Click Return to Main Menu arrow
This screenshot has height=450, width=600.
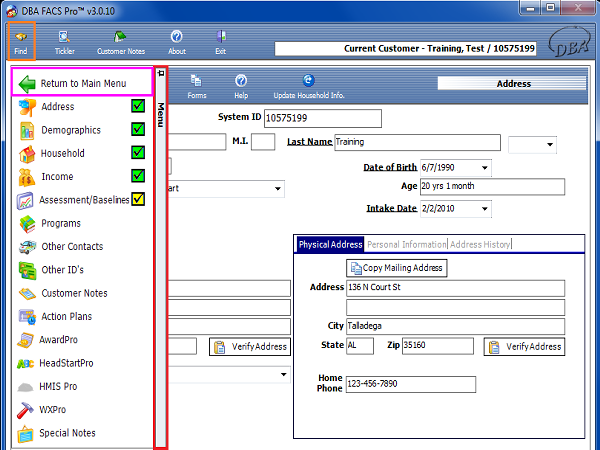(27, 83)
